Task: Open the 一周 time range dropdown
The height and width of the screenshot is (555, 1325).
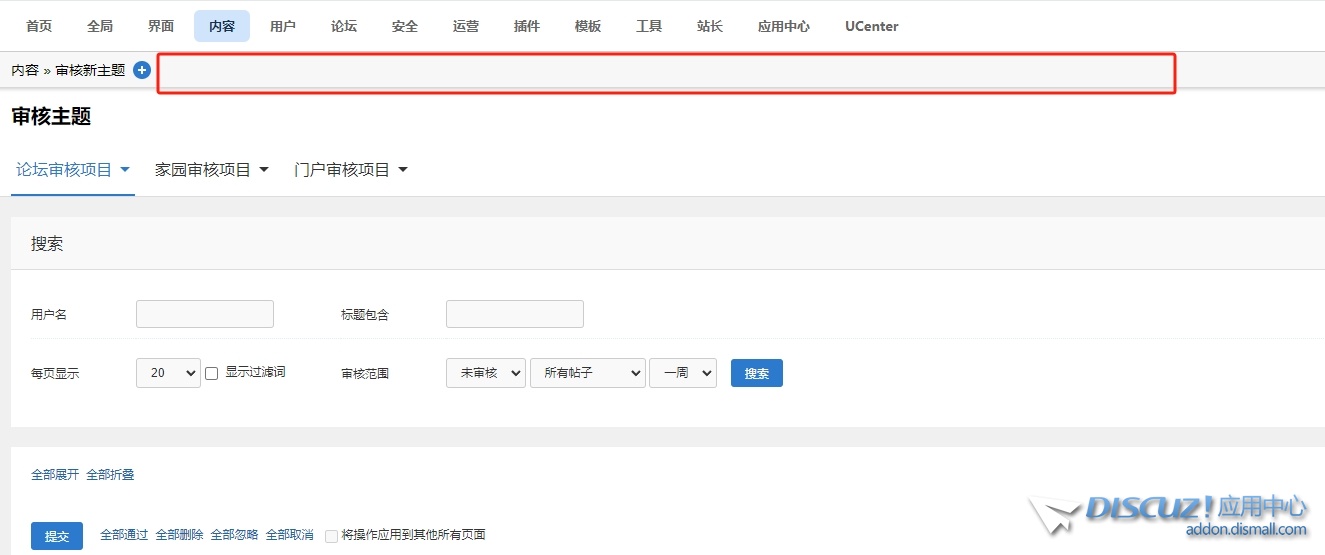Action: [x=683, y=373]
